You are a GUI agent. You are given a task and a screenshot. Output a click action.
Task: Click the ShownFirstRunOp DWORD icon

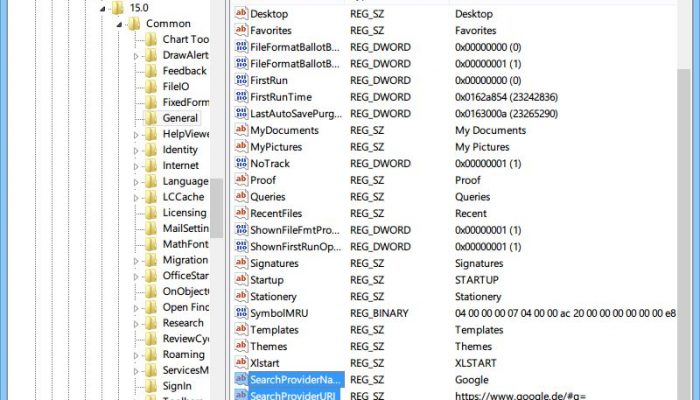click(241, 246)
